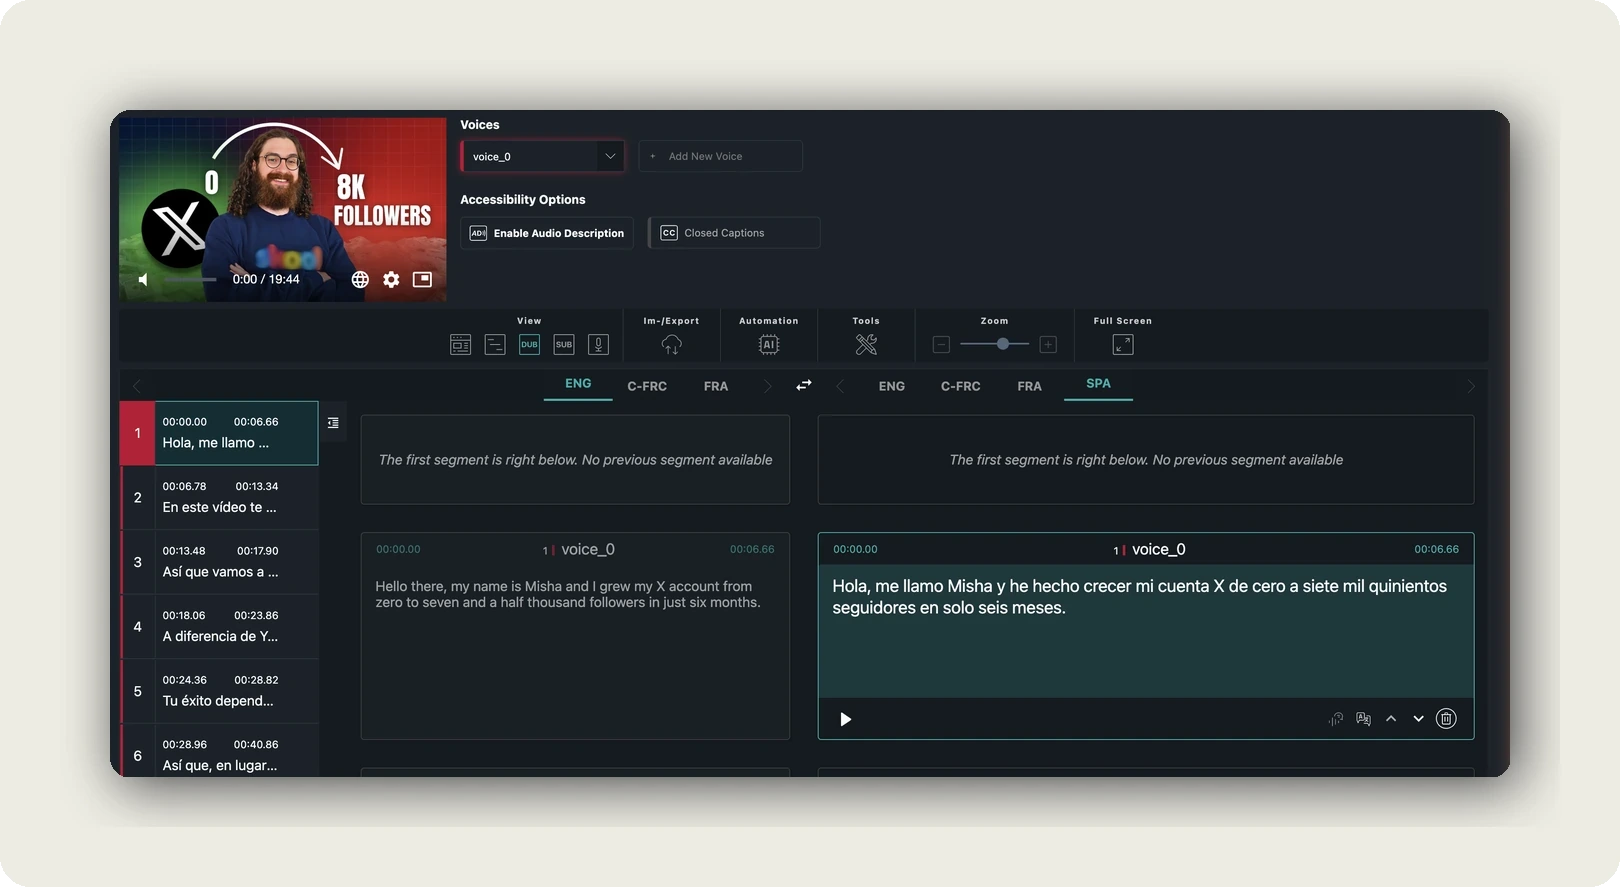Play the Spanish segment audio
Viewport: 1620px width, 887px height.
coord(845,719)
